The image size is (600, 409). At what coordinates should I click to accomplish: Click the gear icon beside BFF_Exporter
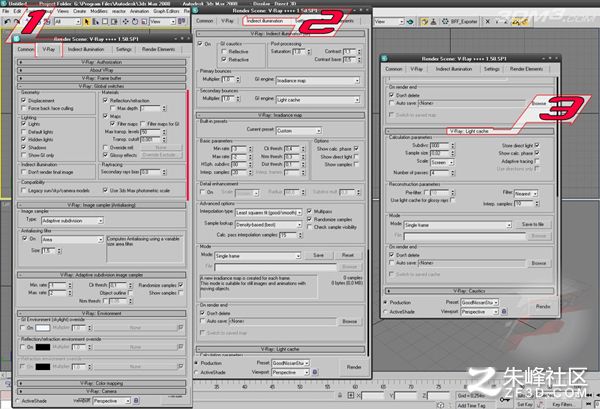click(x=445, y=22)
